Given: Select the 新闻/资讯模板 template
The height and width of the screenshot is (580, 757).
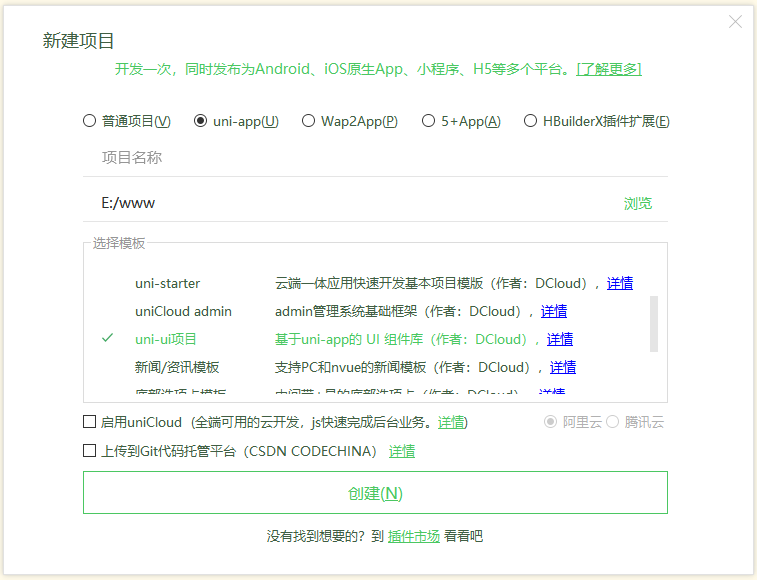Looking at the screenshot, I should coord(177,367).
